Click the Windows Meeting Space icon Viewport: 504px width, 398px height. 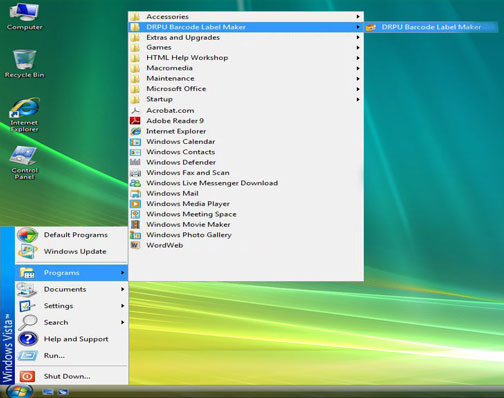(135, 214)
